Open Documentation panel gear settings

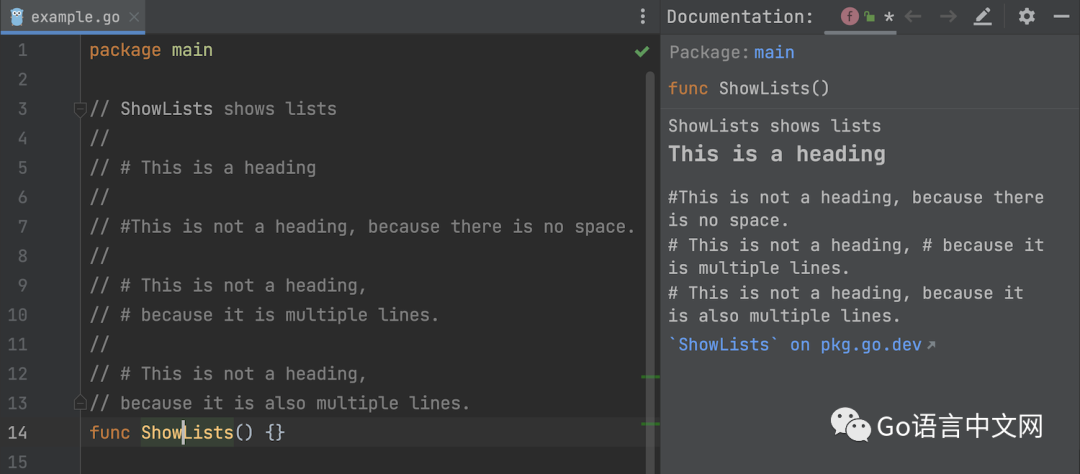pyautogui.click(x=1027, y=17)
